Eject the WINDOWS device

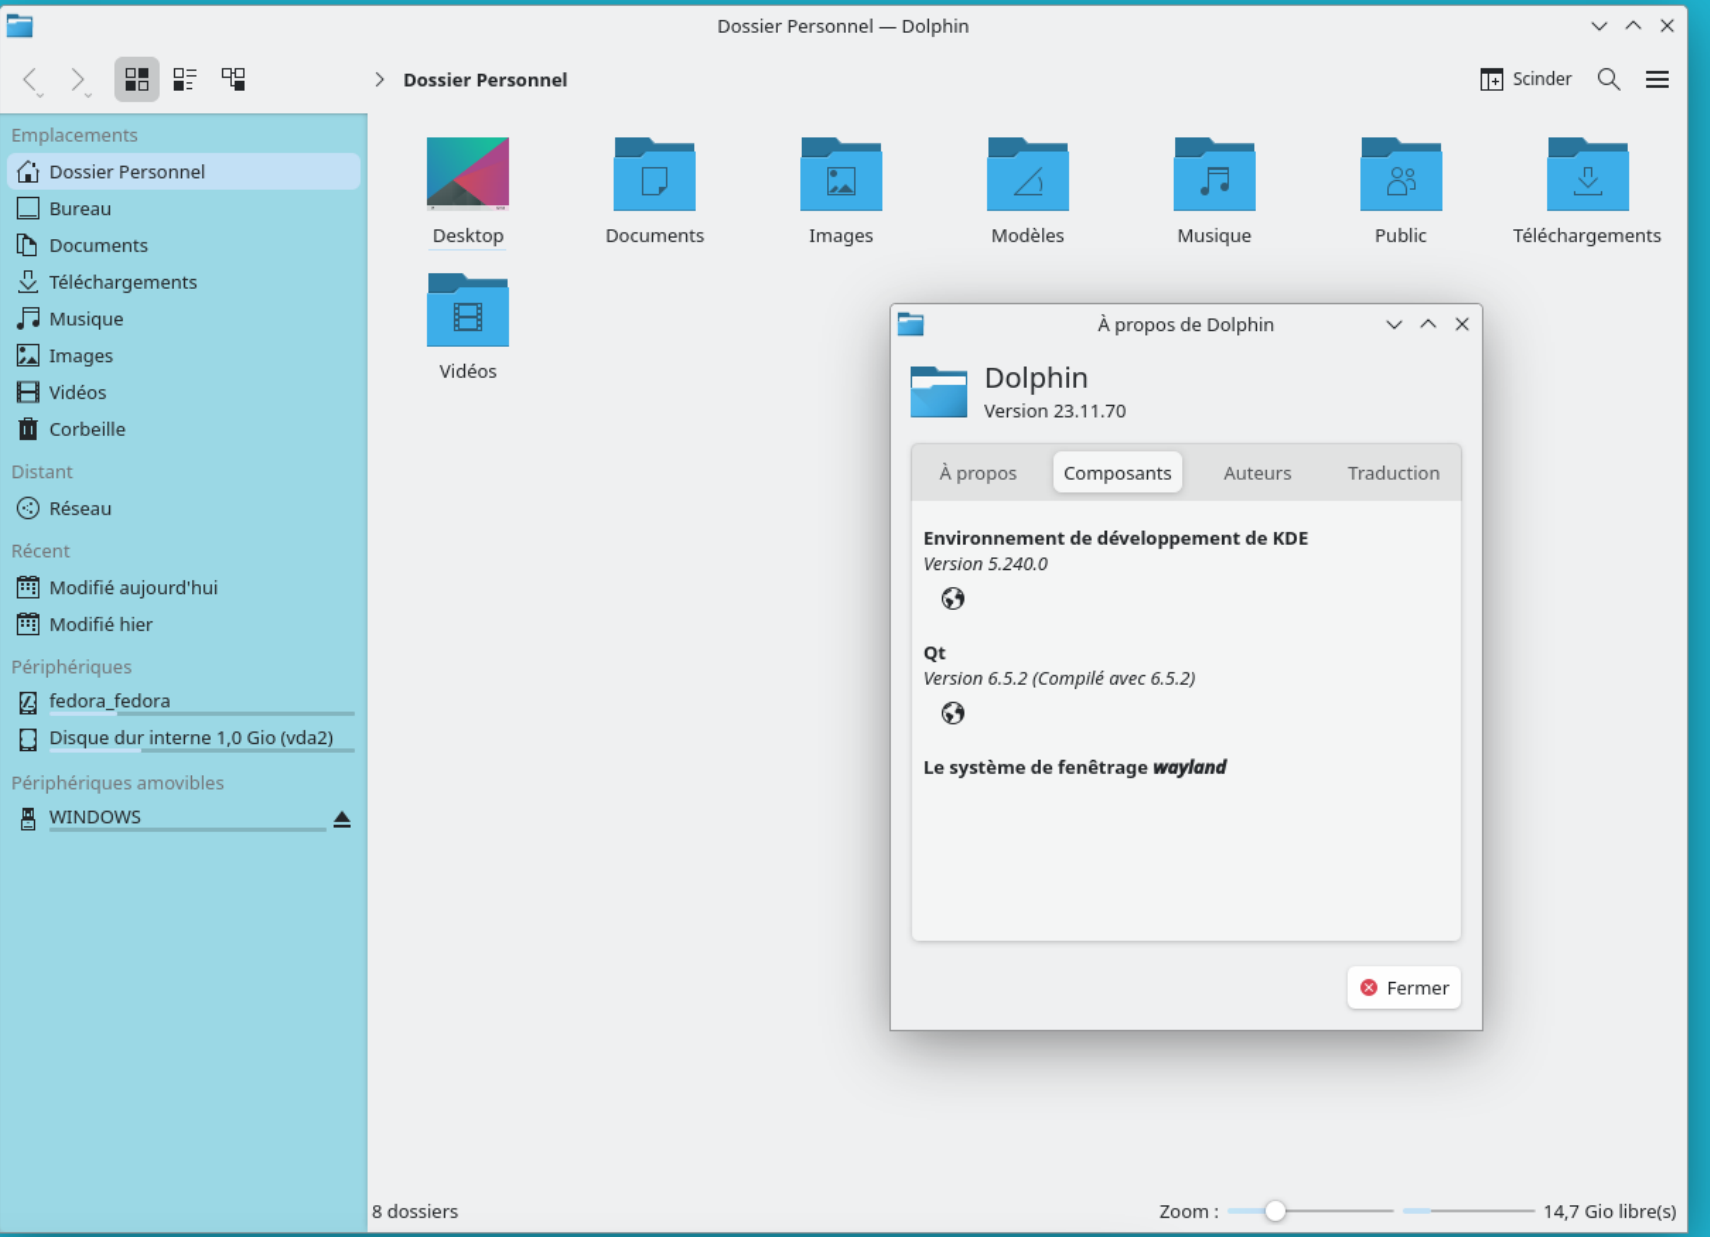pyautogui.click(x=342, y=819)
